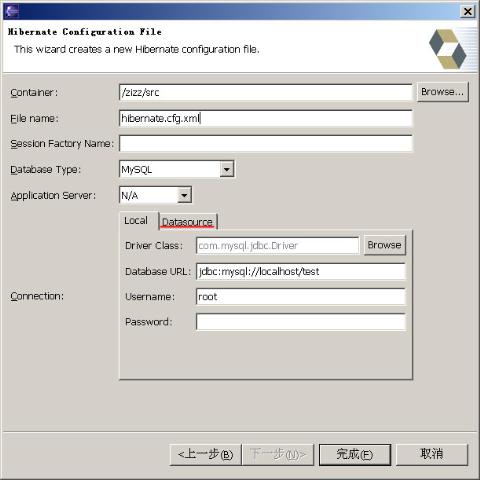Image resolution: width=480 pixels, height=480 pixels.
Task: Focus the File name field
Action: (x=266, y=118)
